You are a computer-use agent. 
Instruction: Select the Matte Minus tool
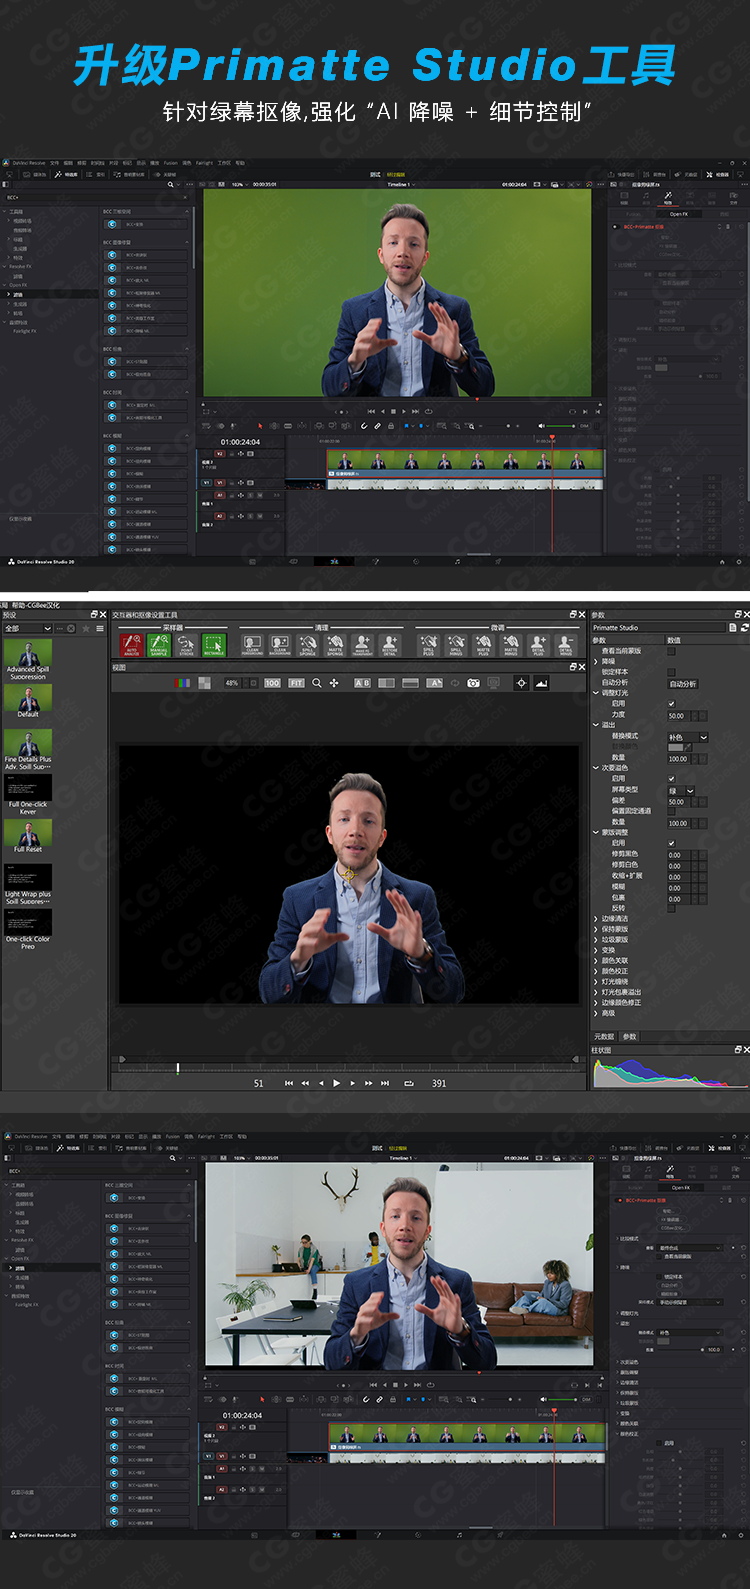tap(511, 645)
